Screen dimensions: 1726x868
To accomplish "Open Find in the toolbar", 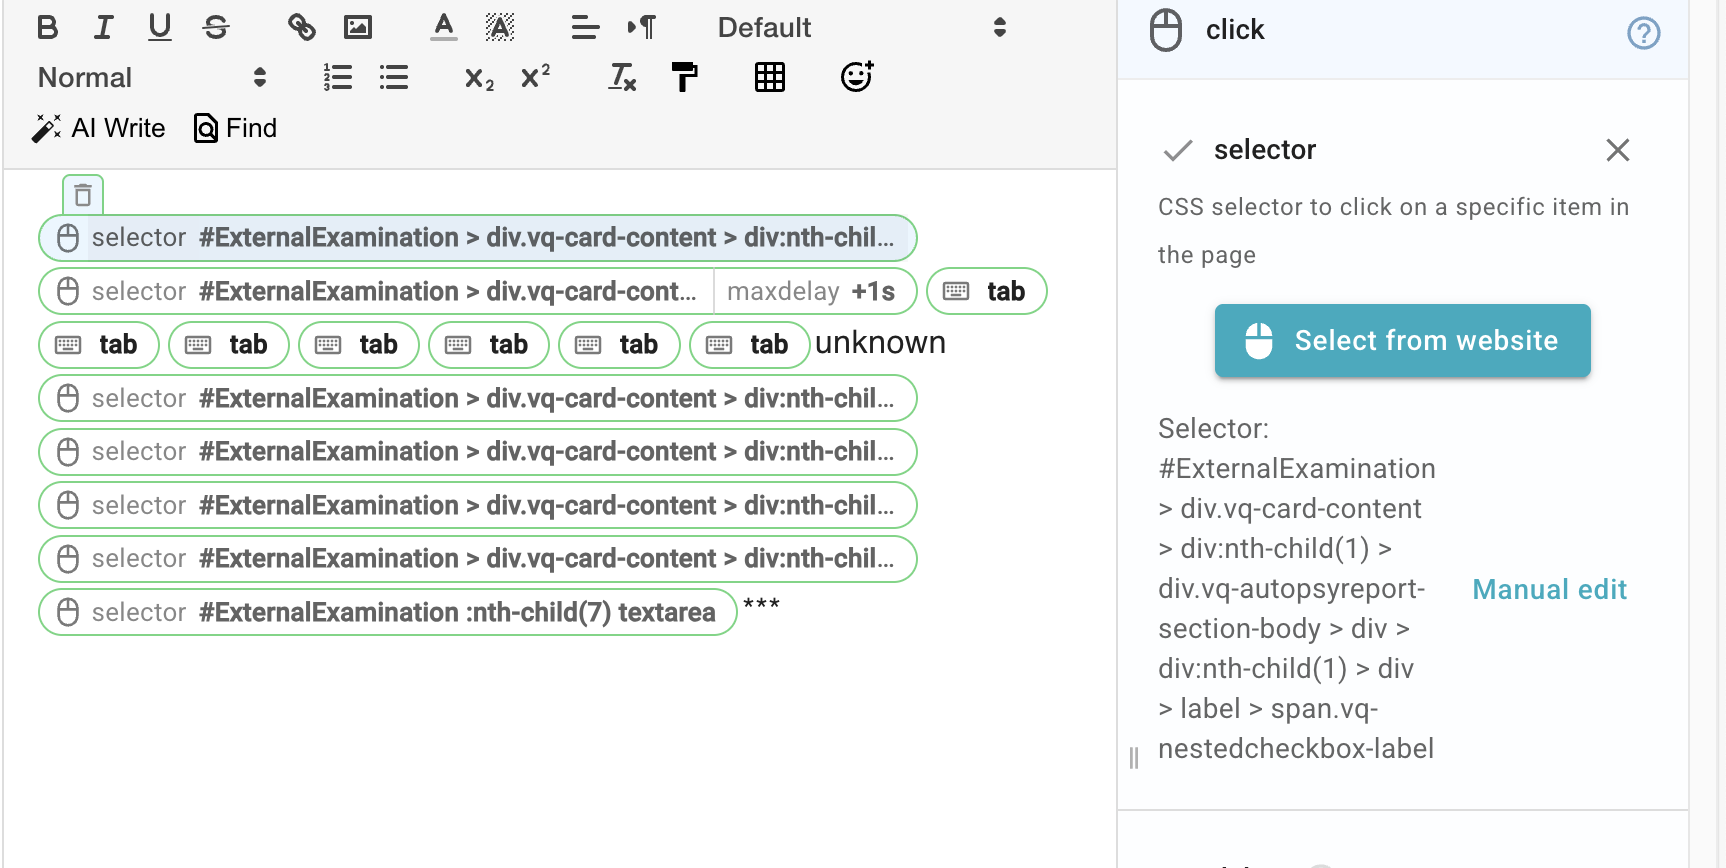I will coord(235,128).
